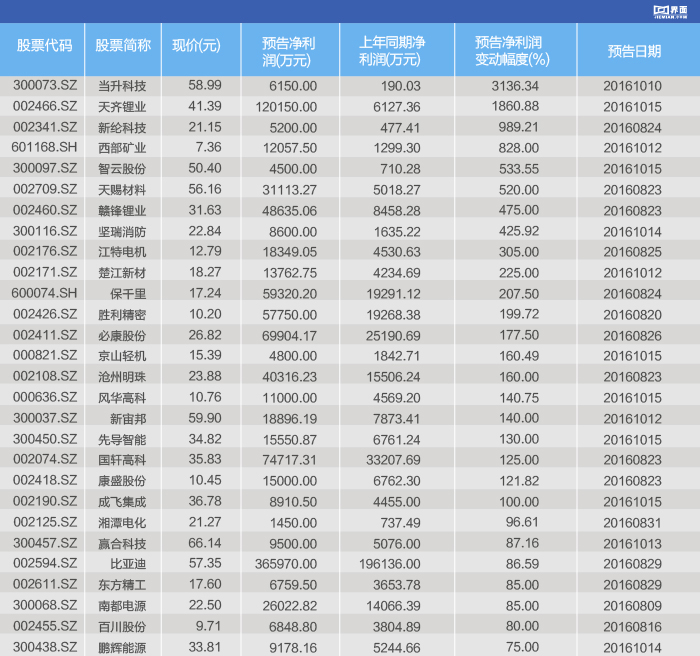Click the 预告日期 column header
The image size is (700, 656).
coord(634,51)
